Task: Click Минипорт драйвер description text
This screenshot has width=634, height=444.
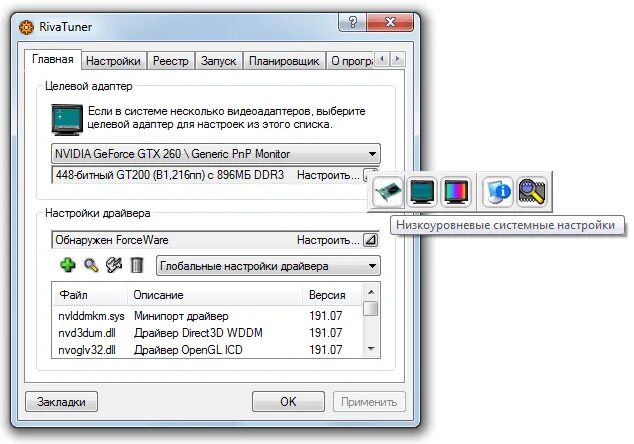Action: [x=181, y=316]
